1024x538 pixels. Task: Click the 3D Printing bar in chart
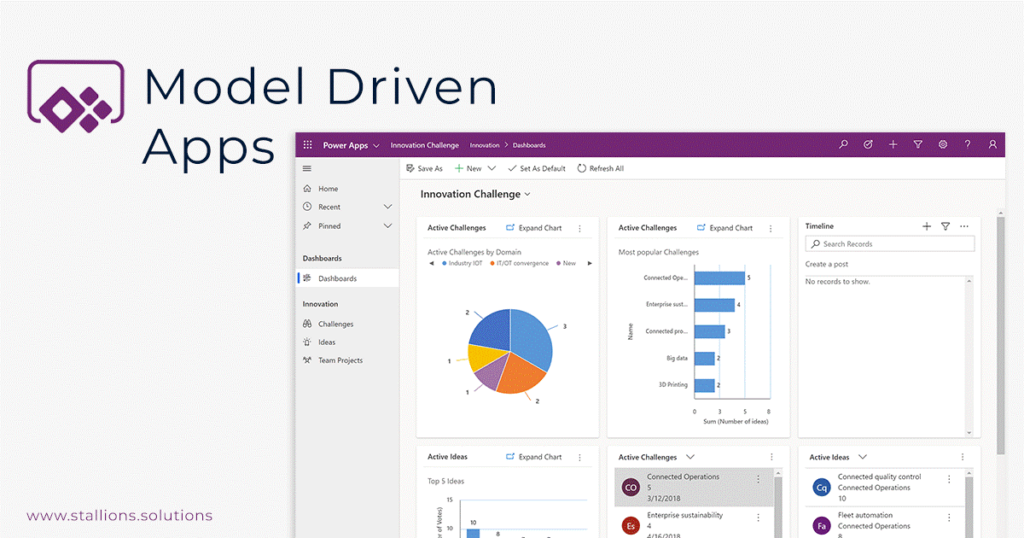click(x=704, y=385)
